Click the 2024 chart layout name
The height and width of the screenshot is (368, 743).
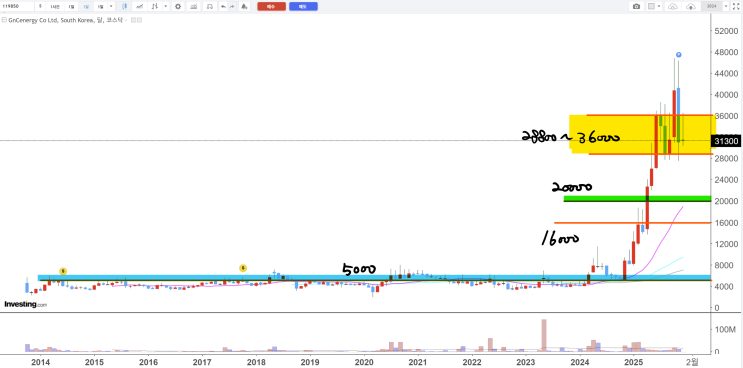coord(712,6)
